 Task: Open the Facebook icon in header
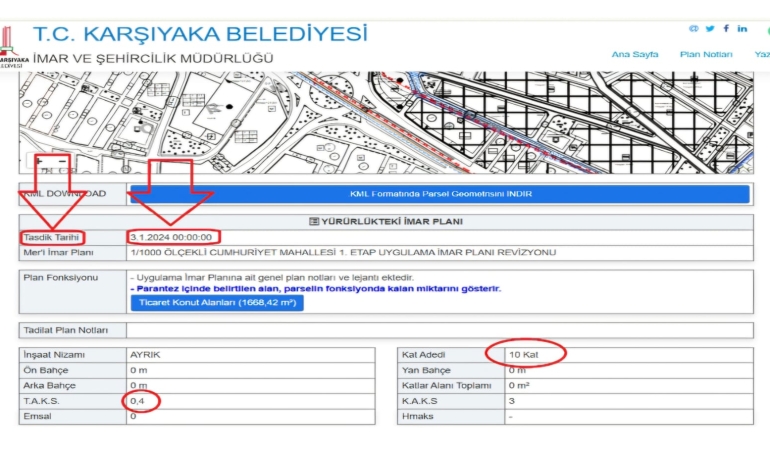tap(726, 28)
